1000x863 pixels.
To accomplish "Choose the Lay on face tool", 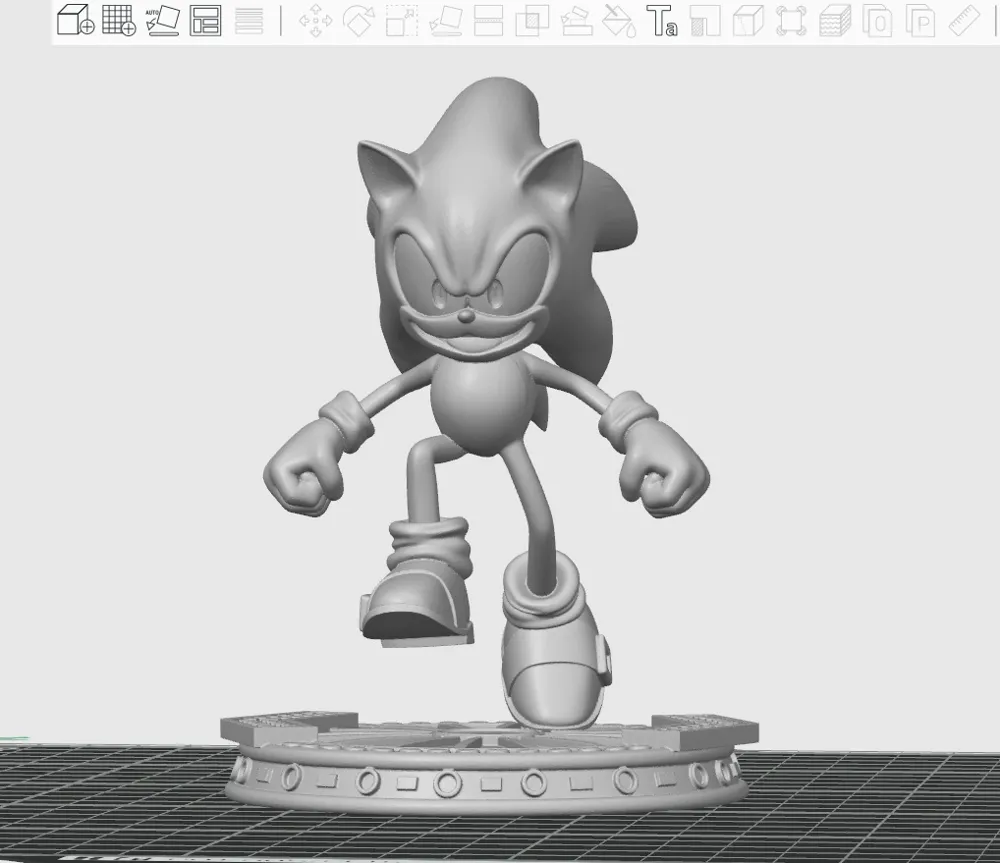I will [x=446, y=21].
